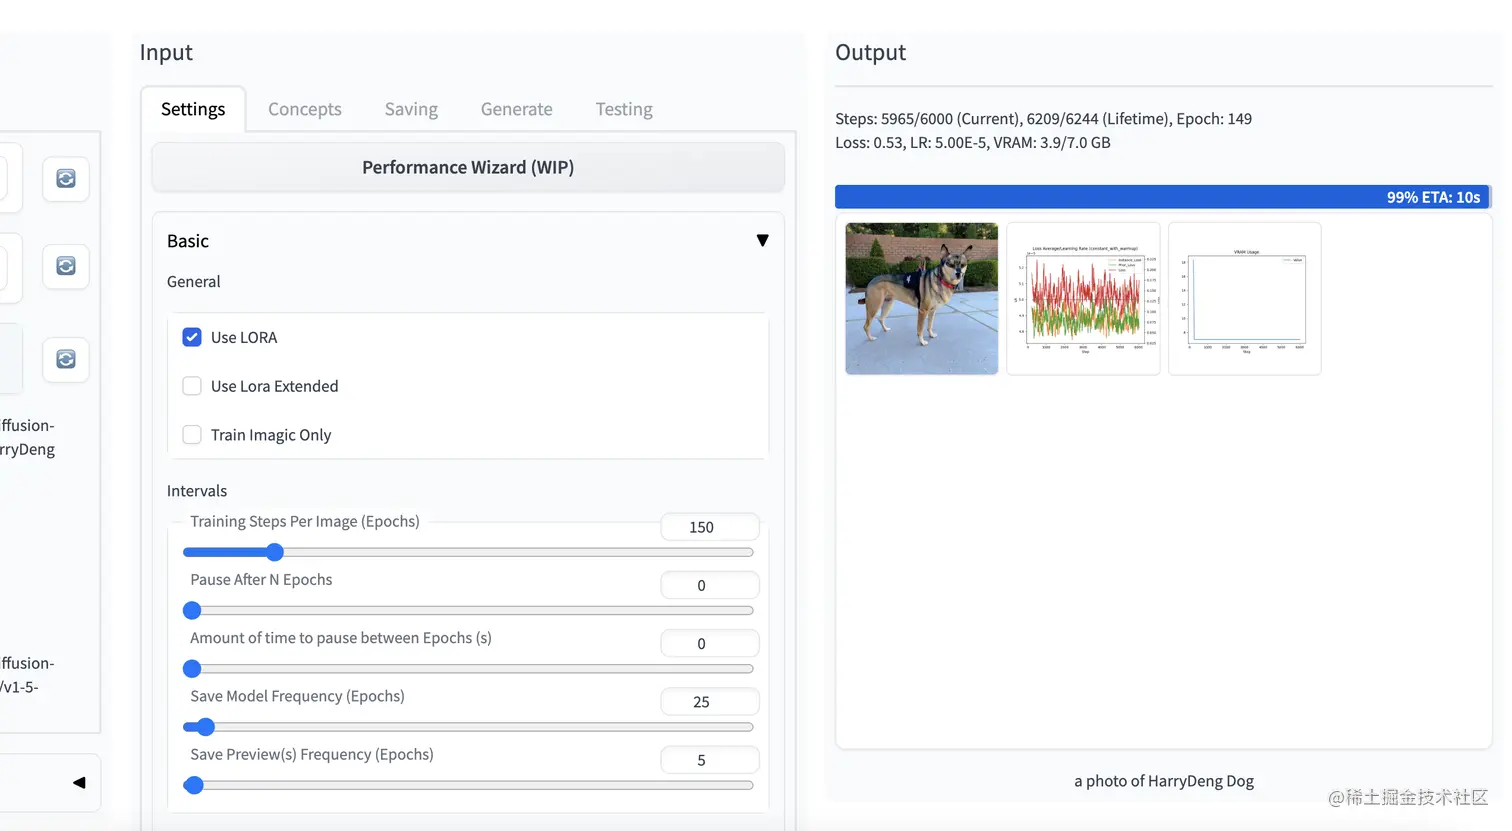Uncheck the Use LORA checkbox
Screen dimensions: 1512x831
click(x=192, y=337)
